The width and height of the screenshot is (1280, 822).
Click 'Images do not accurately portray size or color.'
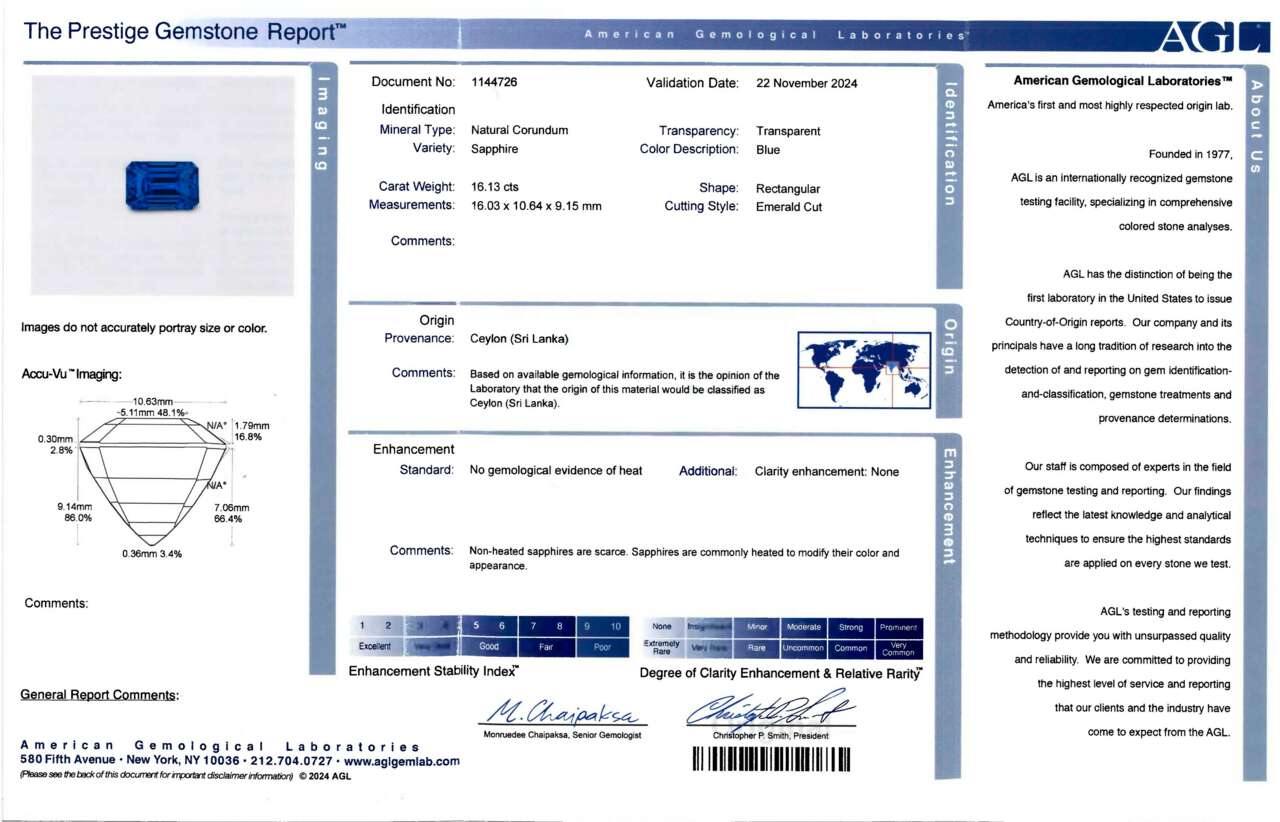point(144,328)
